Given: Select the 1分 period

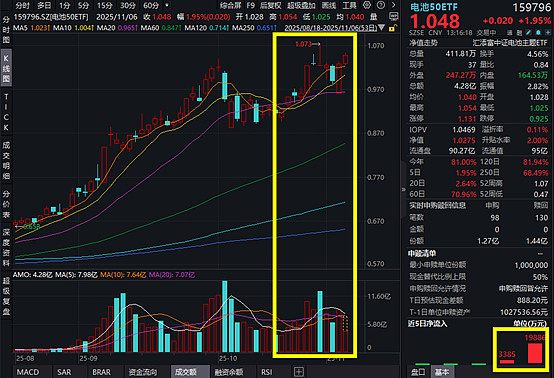Looking at the screenshot, I should [65, 5].
